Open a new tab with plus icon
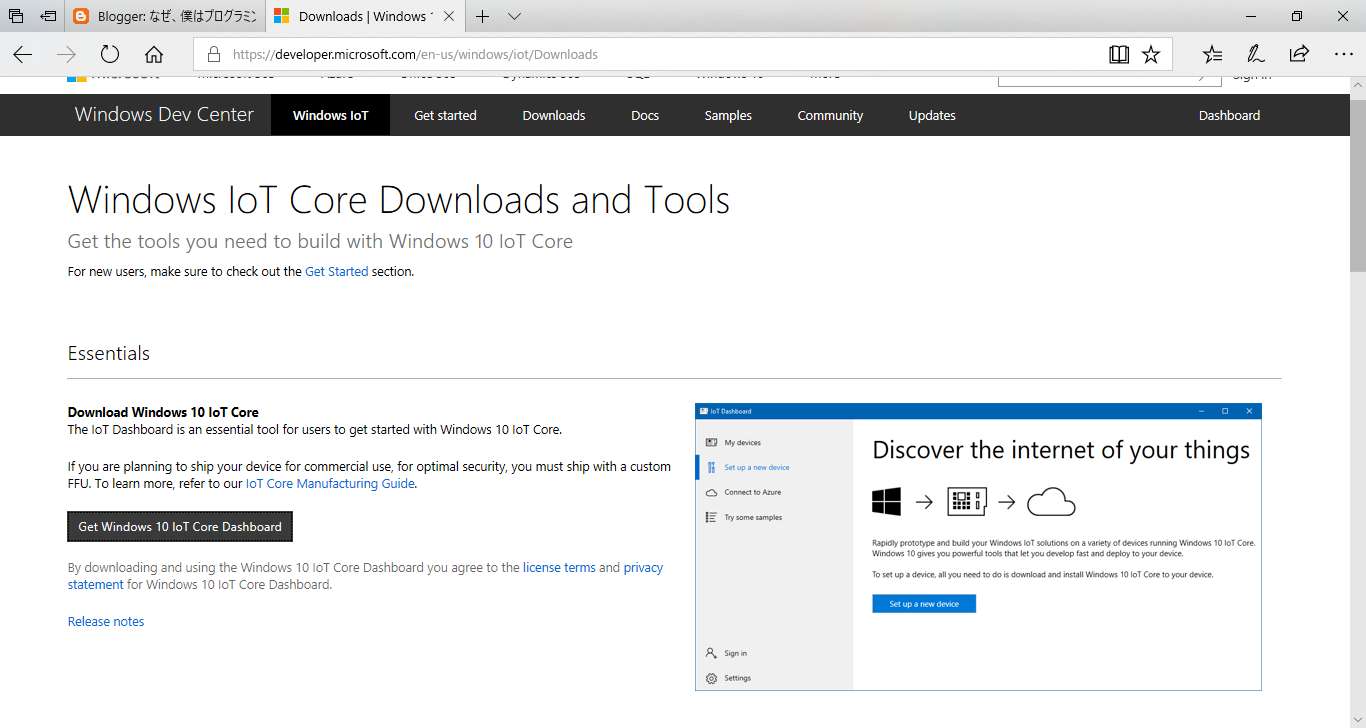 pos(483,16)
